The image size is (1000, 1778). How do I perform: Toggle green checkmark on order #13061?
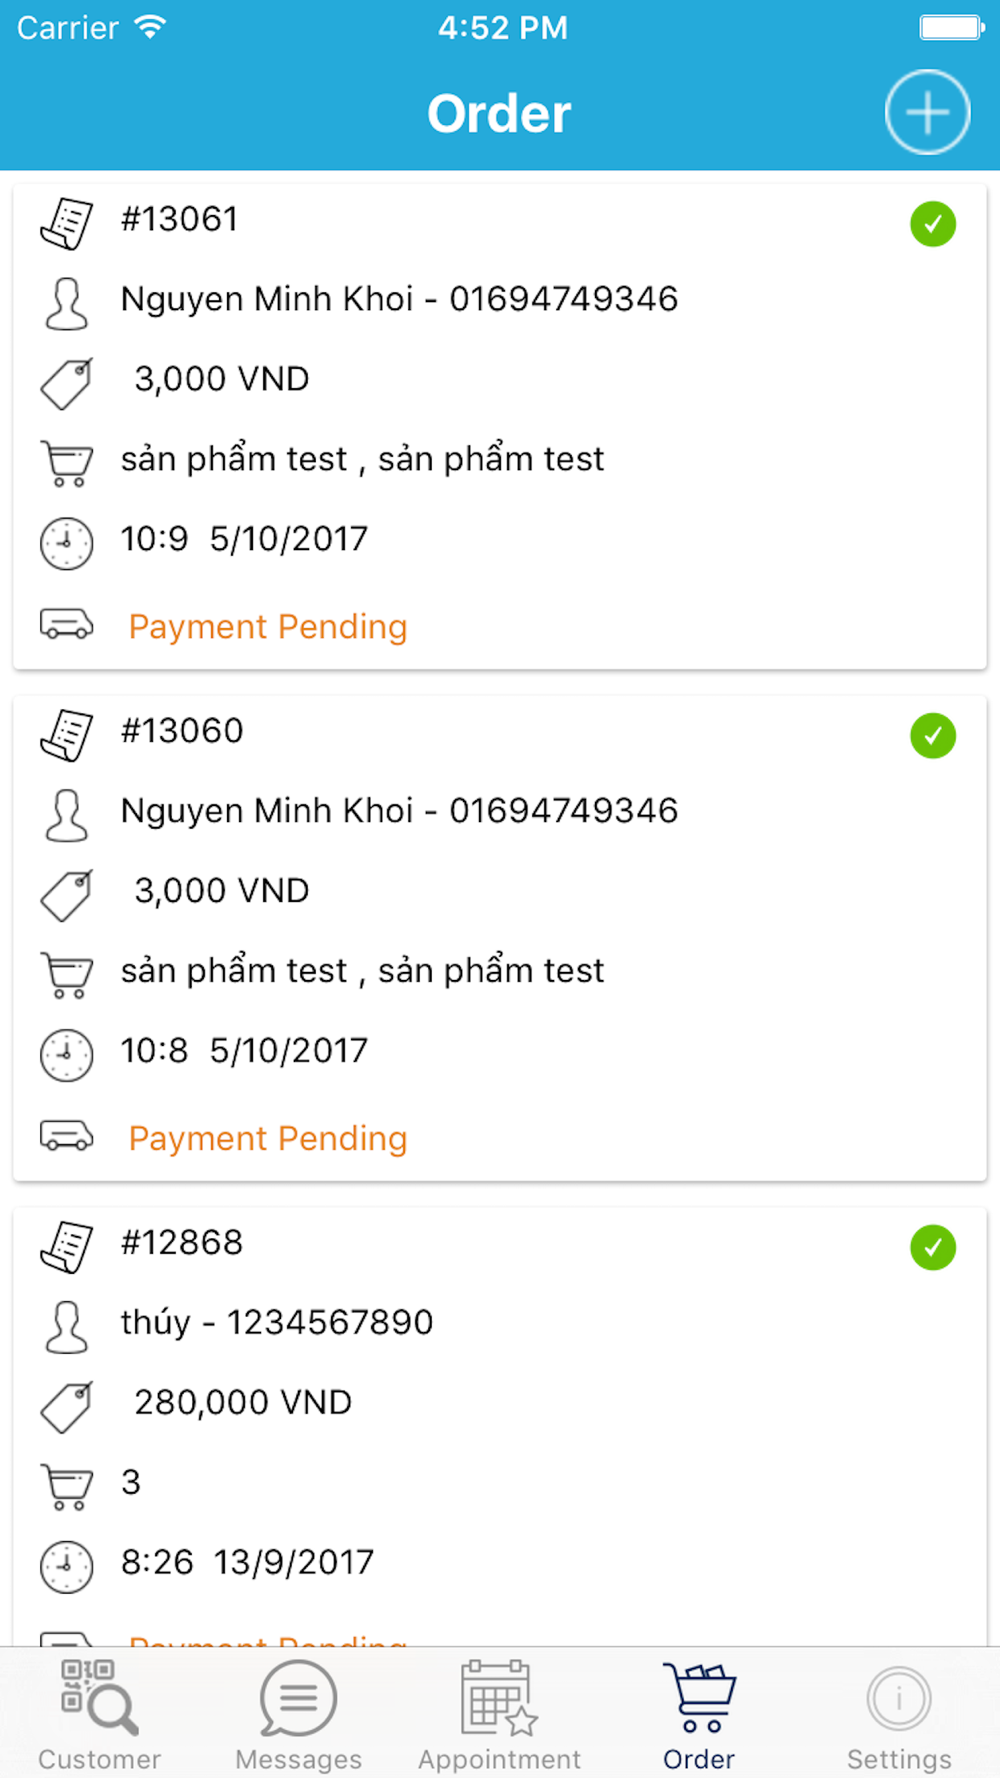point(932,224)
